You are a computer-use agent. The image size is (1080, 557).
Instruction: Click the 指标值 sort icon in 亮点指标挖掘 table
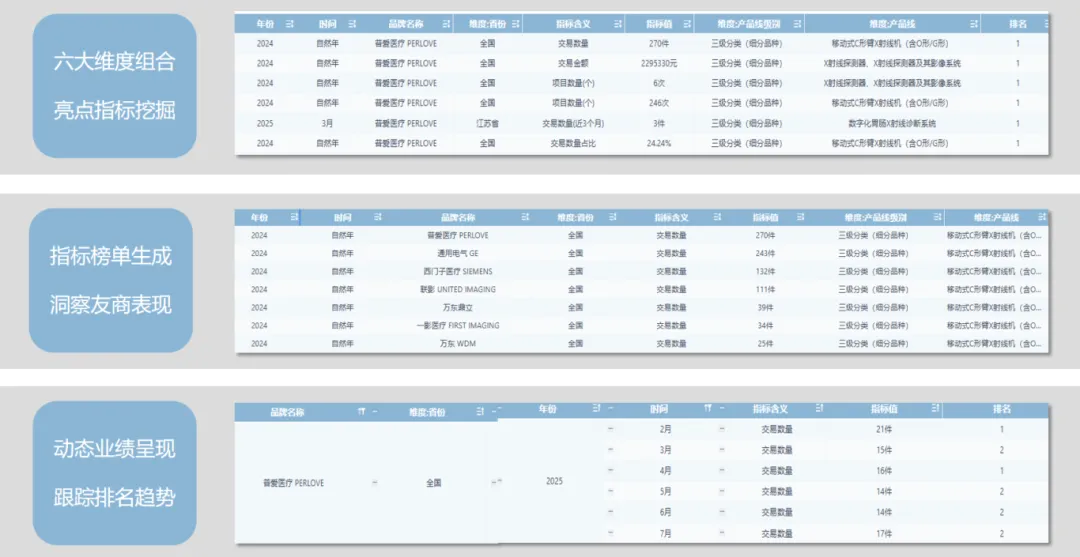click(x=685, y=23)
